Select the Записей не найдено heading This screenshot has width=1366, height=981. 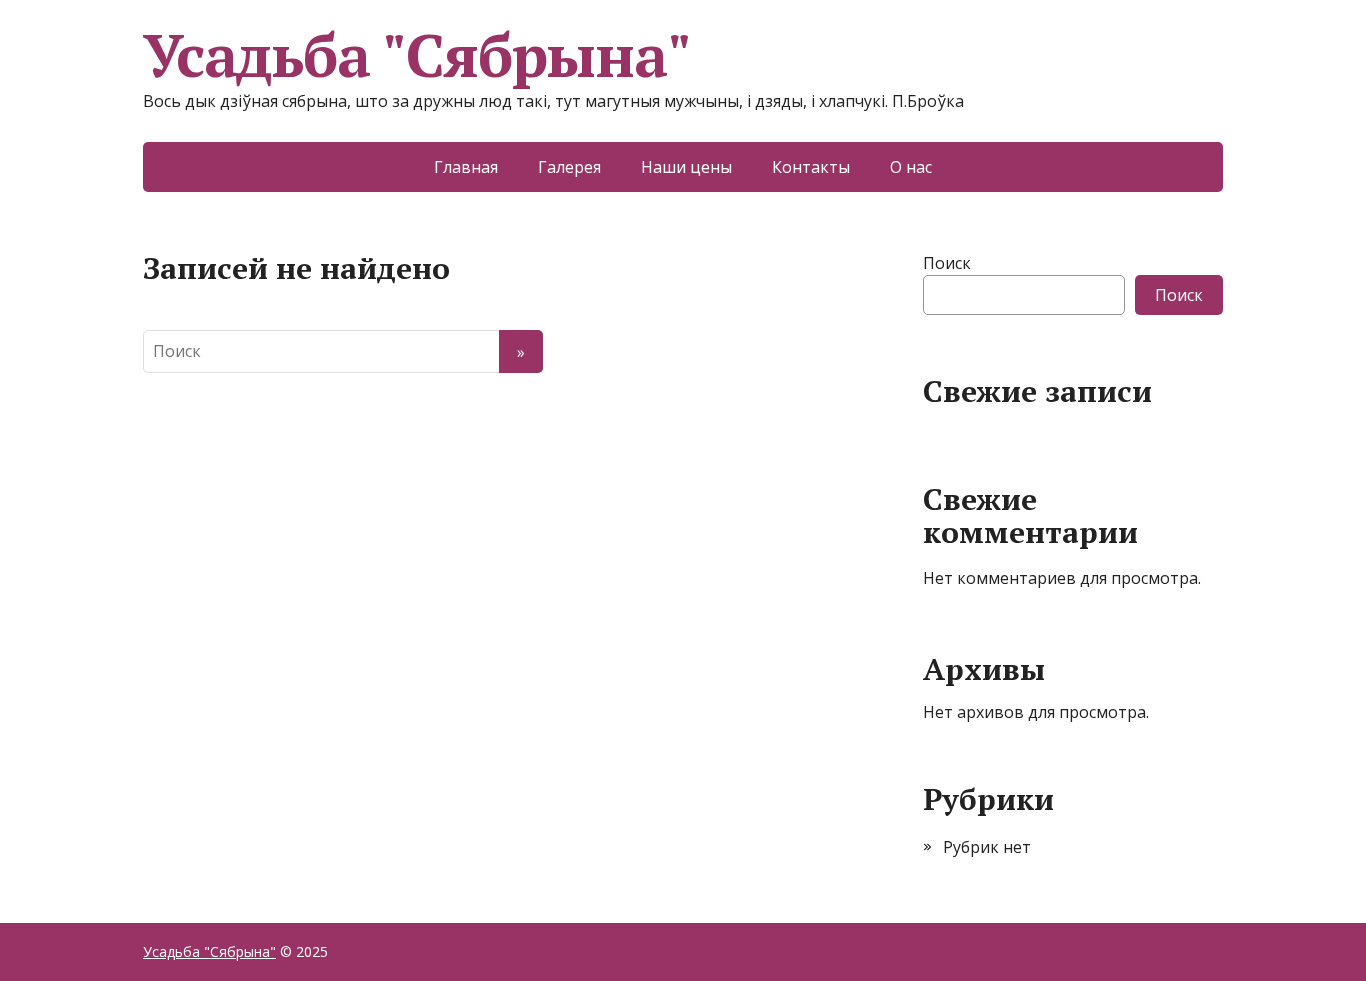296,268
